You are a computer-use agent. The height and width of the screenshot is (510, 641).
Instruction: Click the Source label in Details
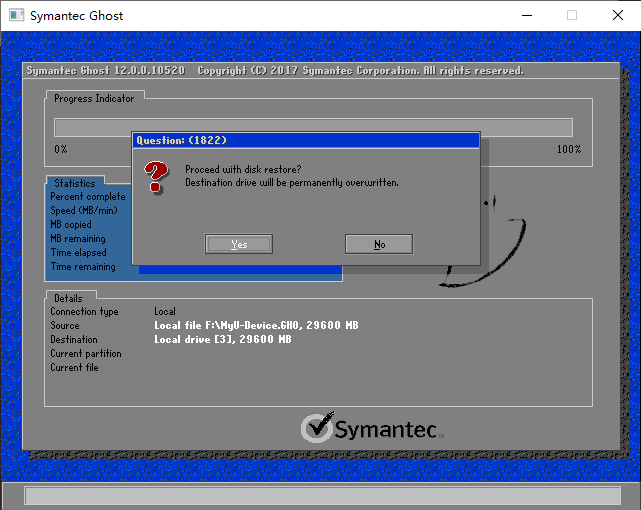[65, 325]
